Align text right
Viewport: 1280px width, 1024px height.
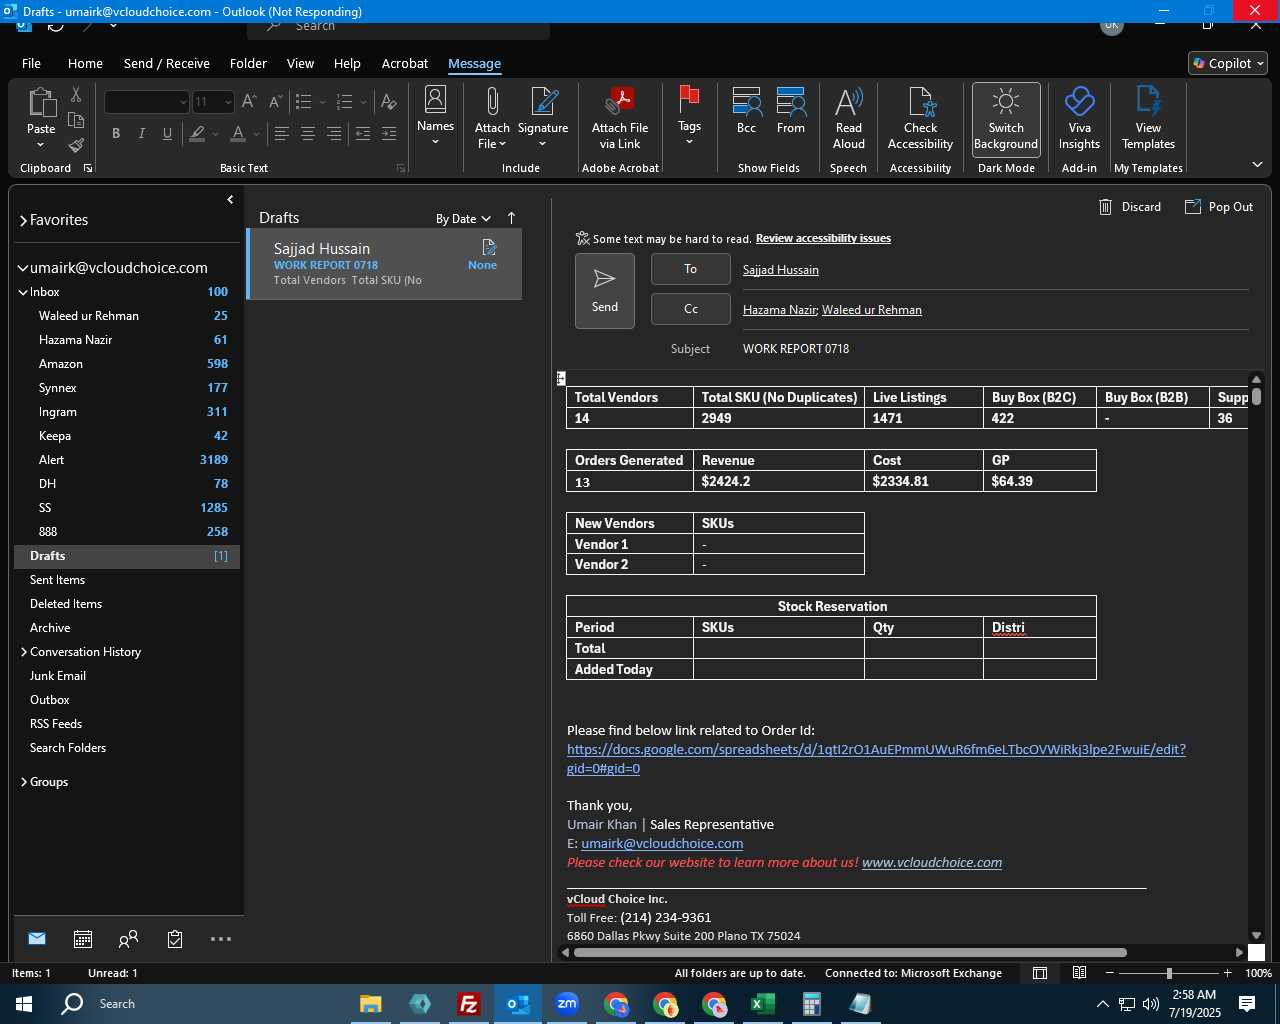[334, 133]
